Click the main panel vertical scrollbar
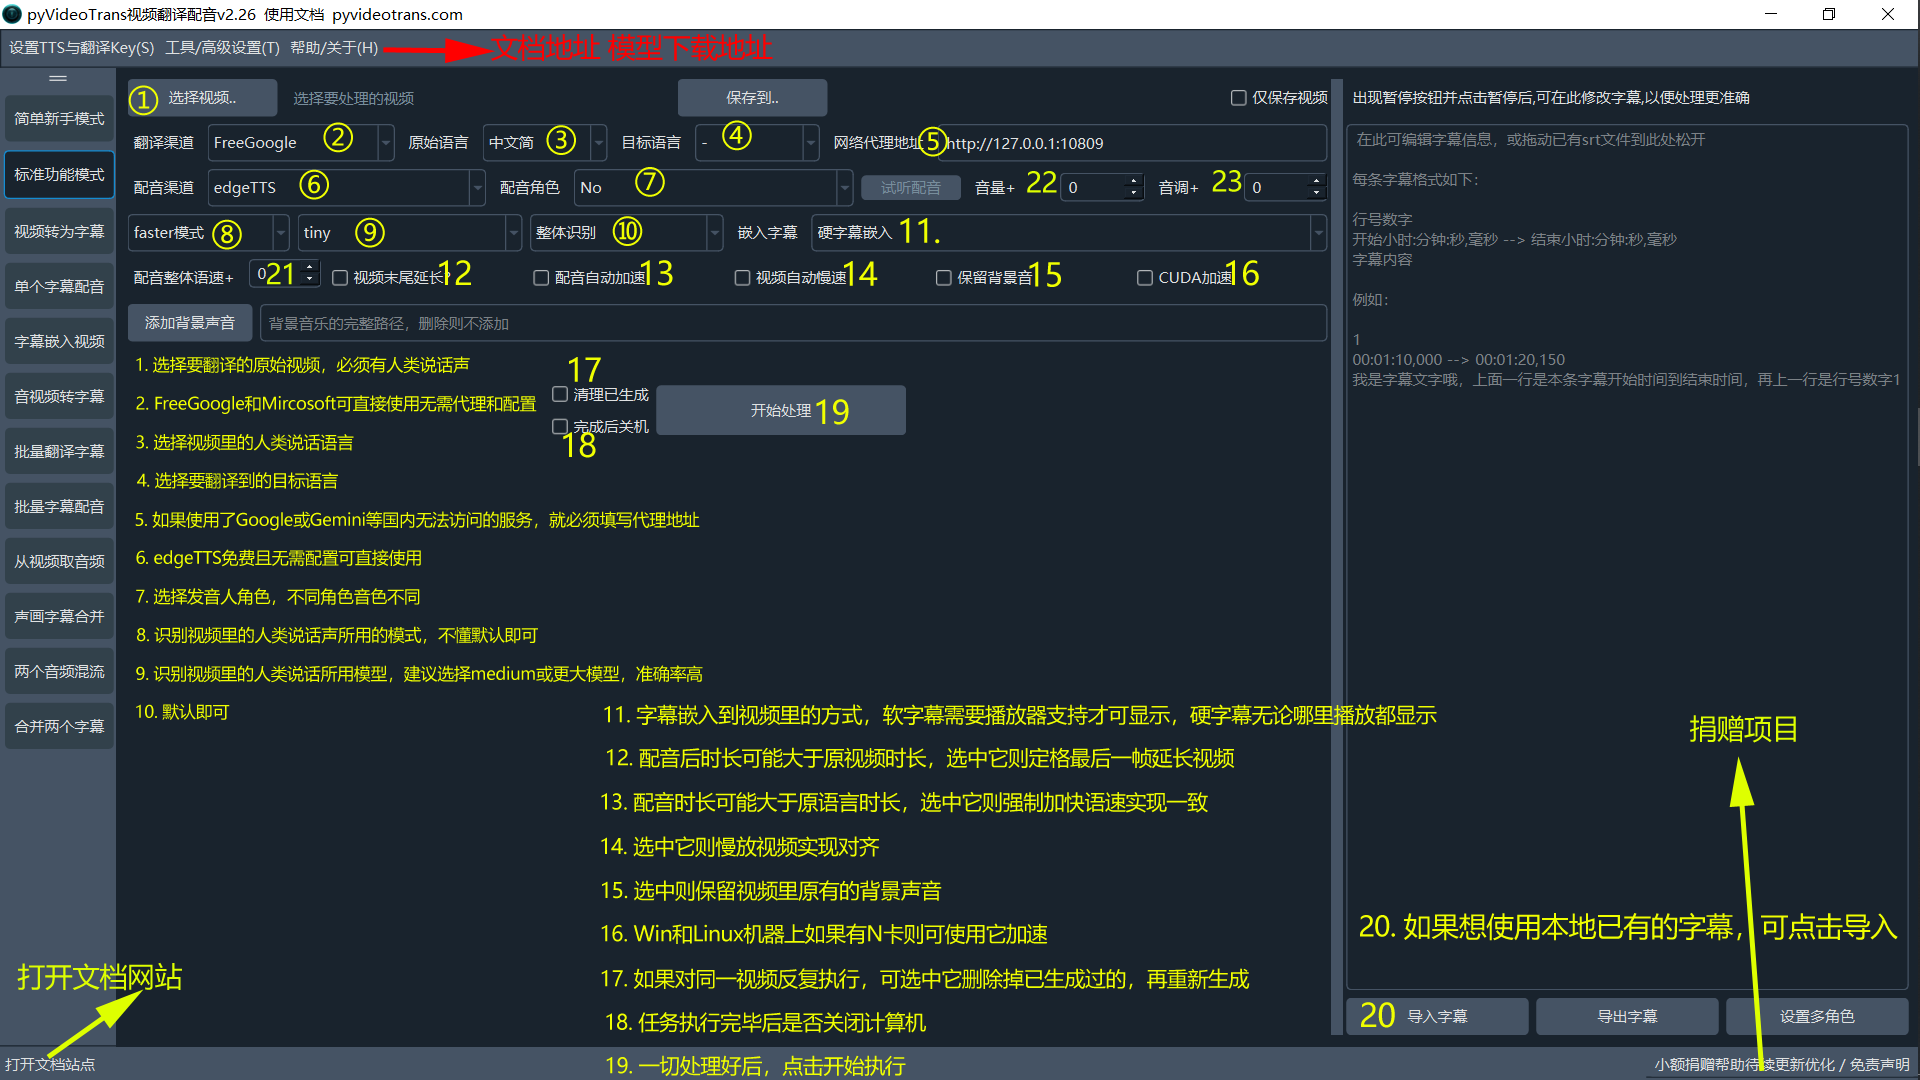The height and width of the screenshot is (1080, 1920). 1336,556
